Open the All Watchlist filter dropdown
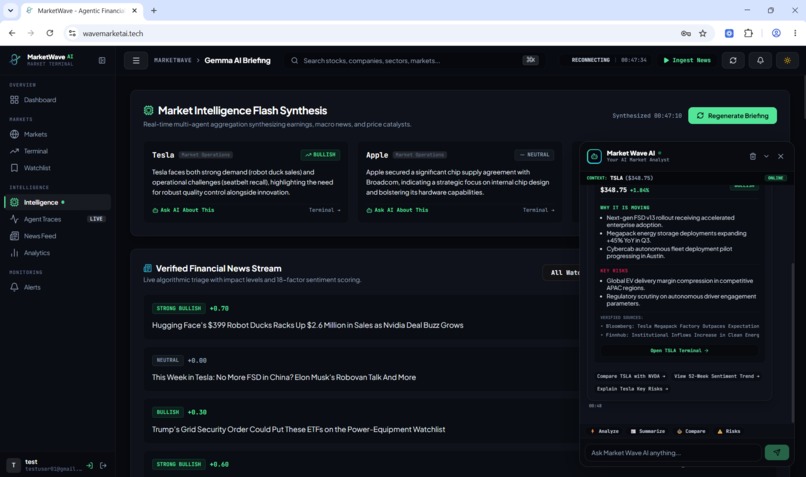 pyautogui.click(x=562, y=272)
